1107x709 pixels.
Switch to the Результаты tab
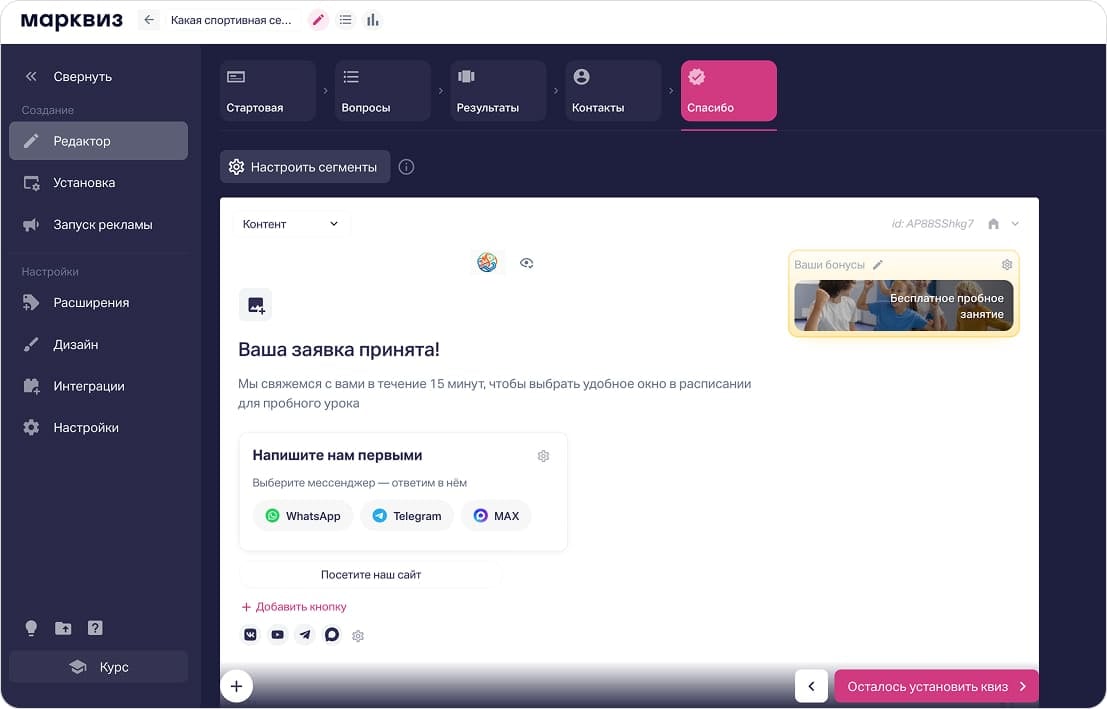click(x=498, y=90)
